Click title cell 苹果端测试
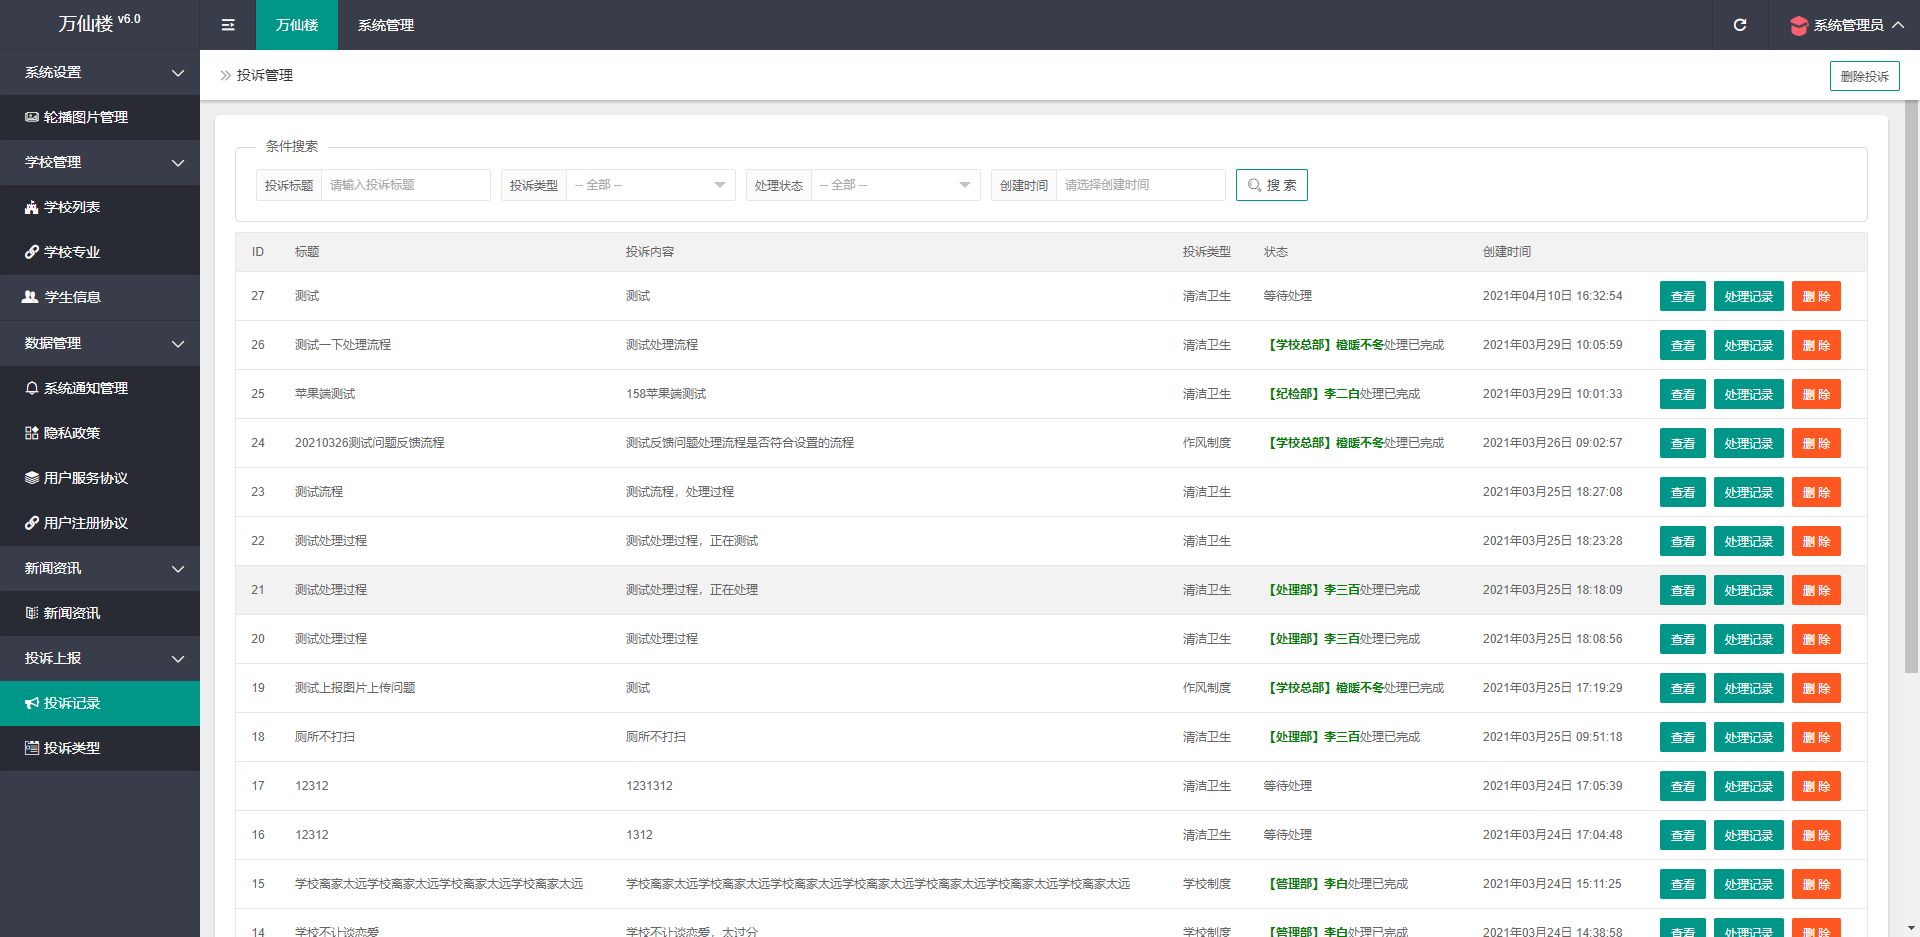This screenshot has width=1920, height=937. coord(325,394)
